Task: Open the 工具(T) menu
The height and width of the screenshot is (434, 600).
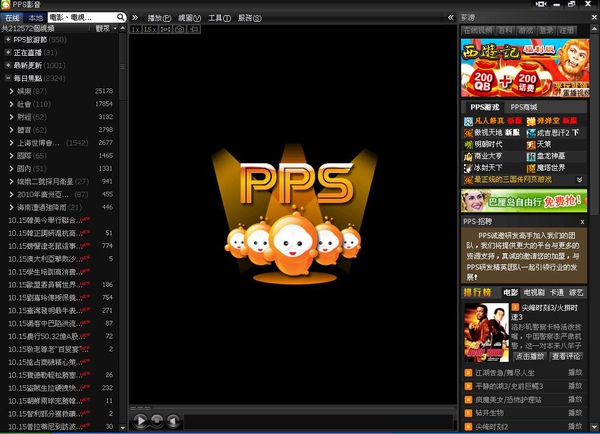Action: pos(220,18)
